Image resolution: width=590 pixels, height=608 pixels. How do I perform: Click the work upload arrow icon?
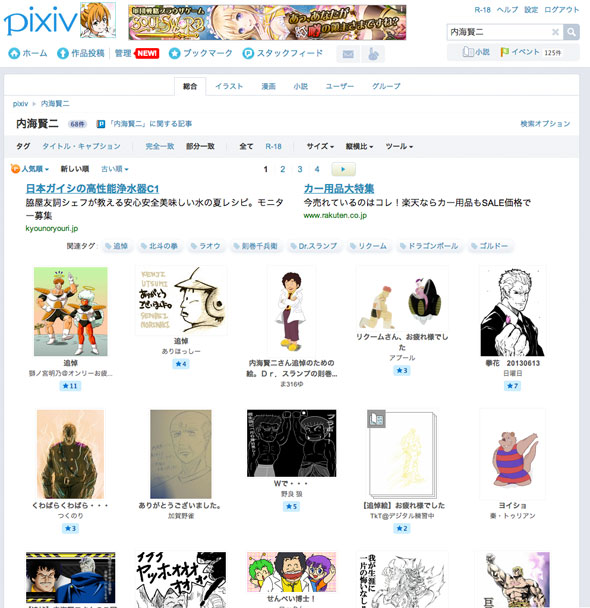(62, 53)
